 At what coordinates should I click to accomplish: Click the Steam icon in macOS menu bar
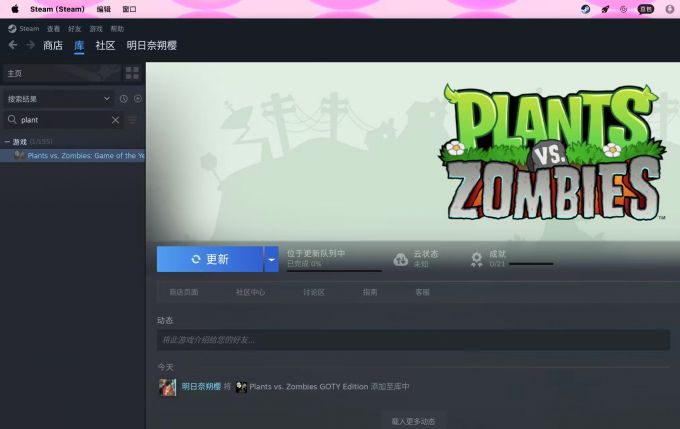click(x=585, y=9)
